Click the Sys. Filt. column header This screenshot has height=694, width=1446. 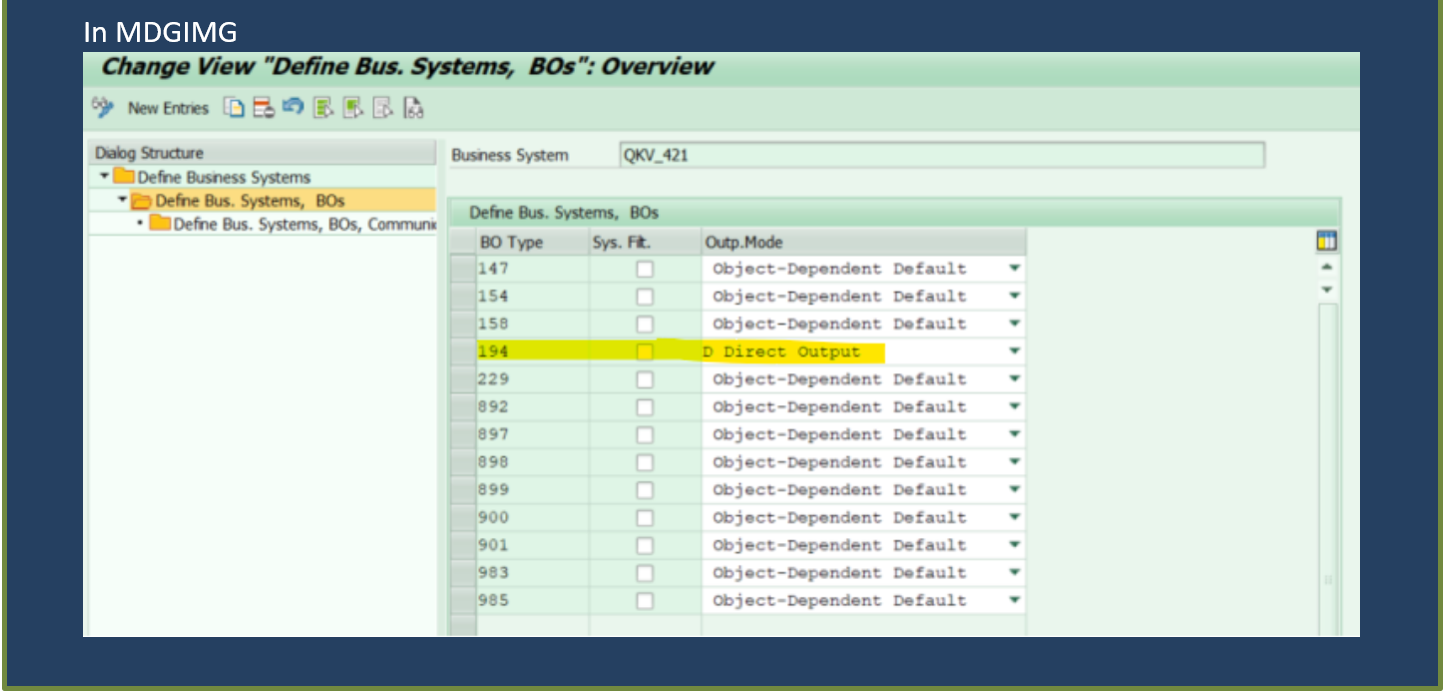point(645,242)
